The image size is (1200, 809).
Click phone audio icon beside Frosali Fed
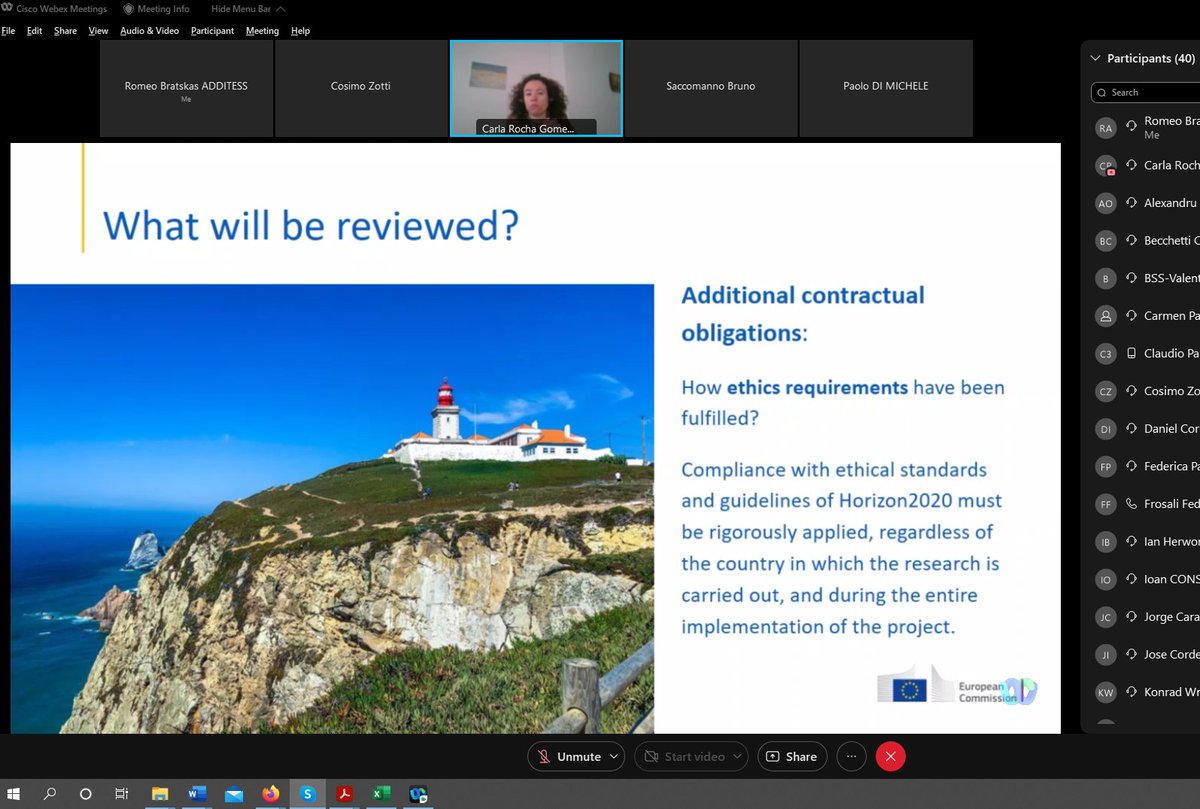coord(1132,504)
